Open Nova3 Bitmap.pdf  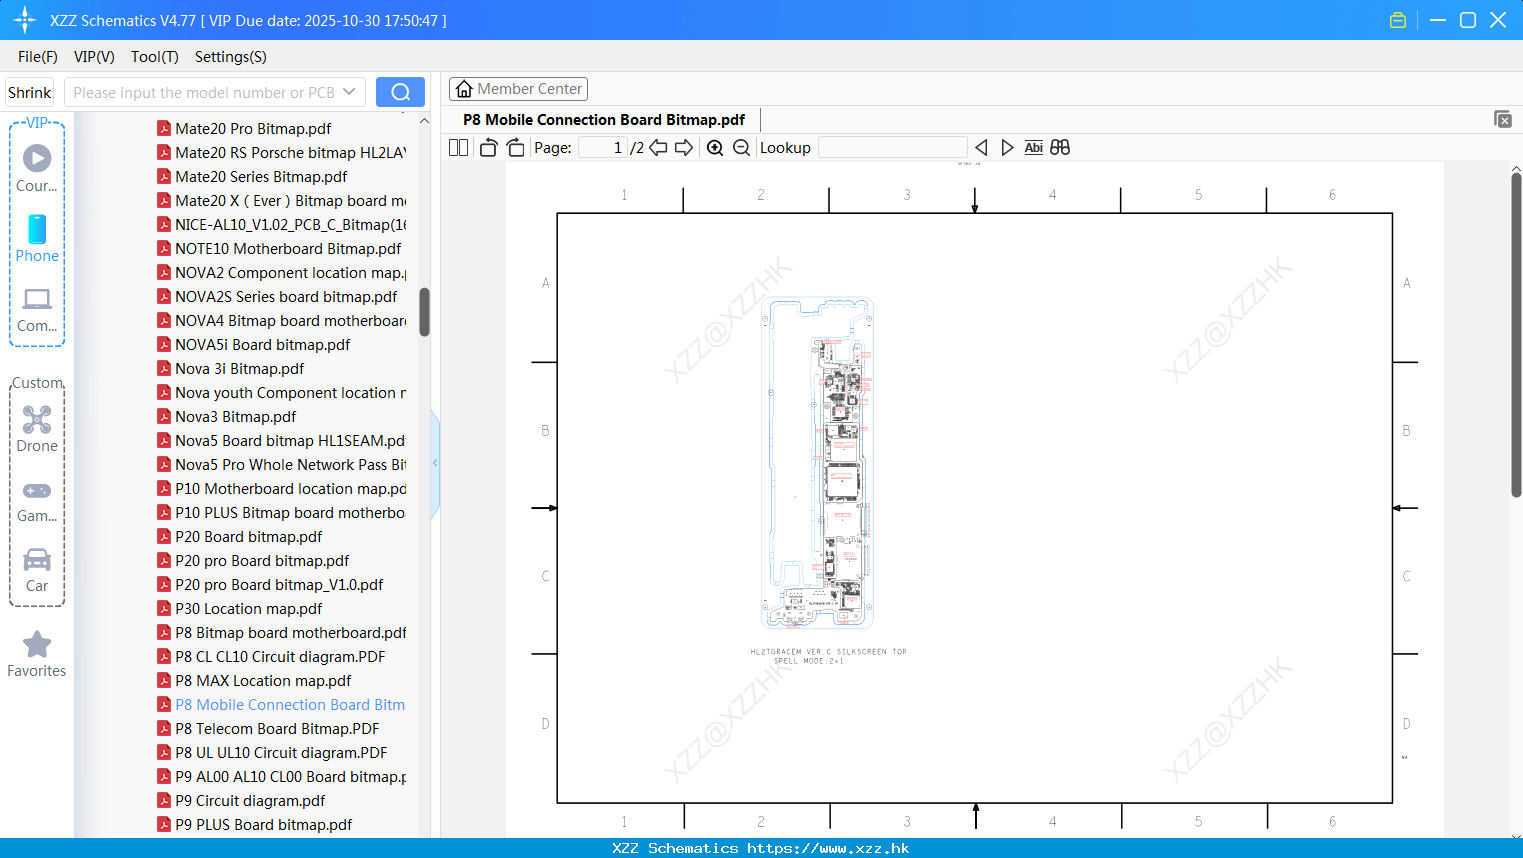227,416
